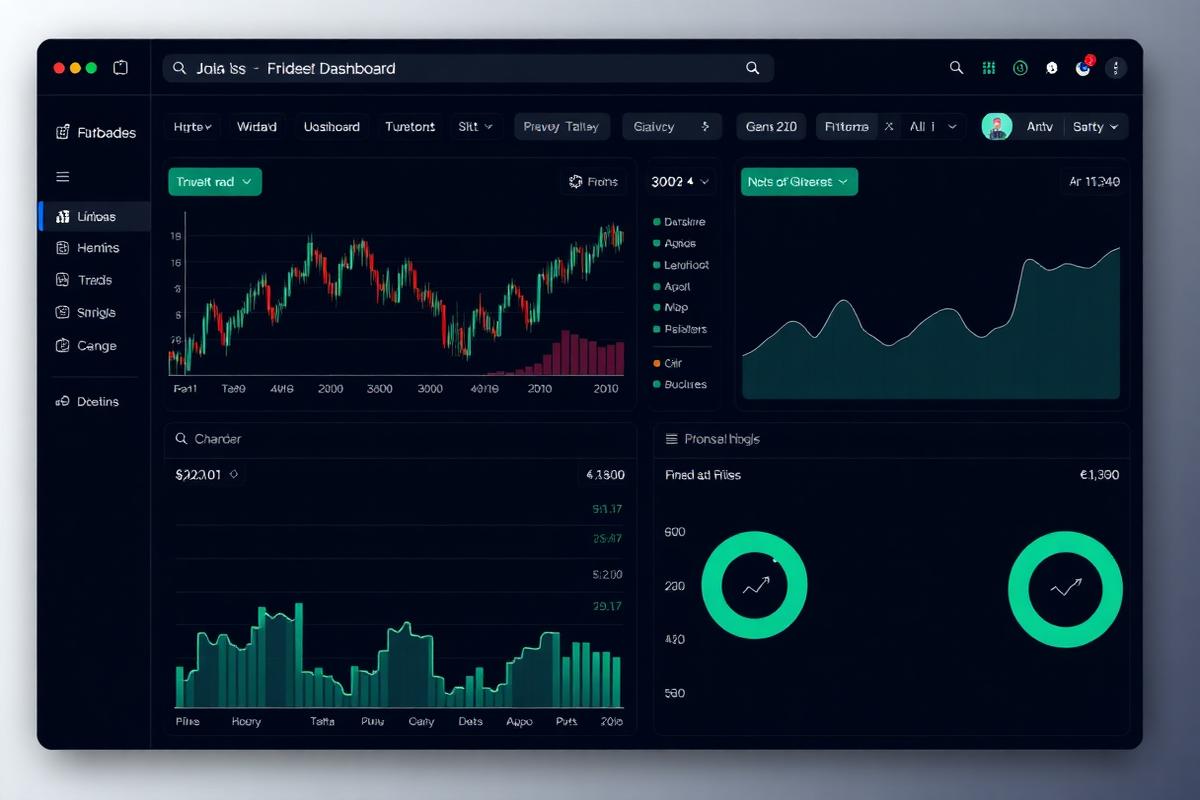Click the €1,390 value

click(x=1099, y=475)
